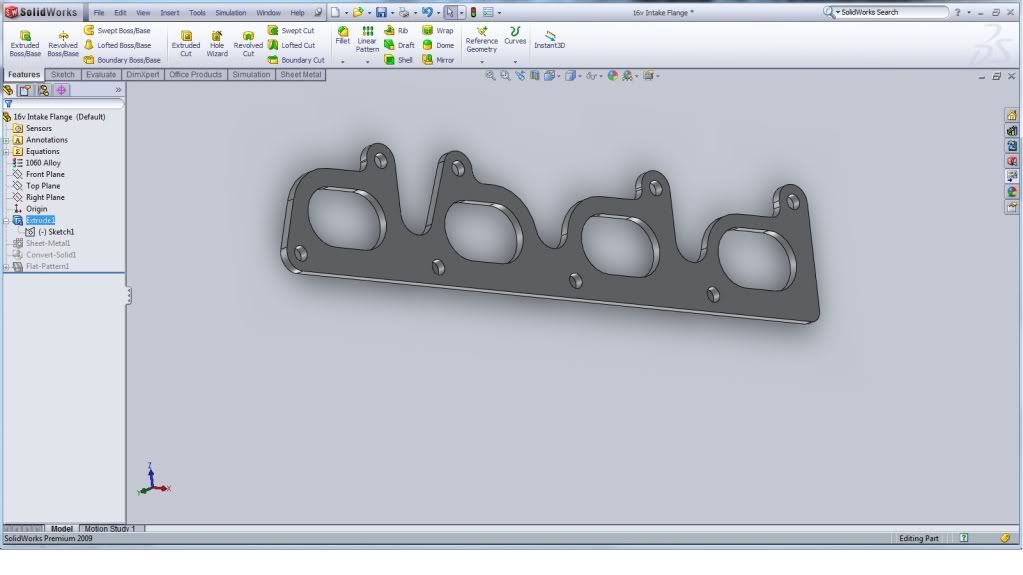
Task: Click the Zoom to Fit icon
Action: coord(490,76)
